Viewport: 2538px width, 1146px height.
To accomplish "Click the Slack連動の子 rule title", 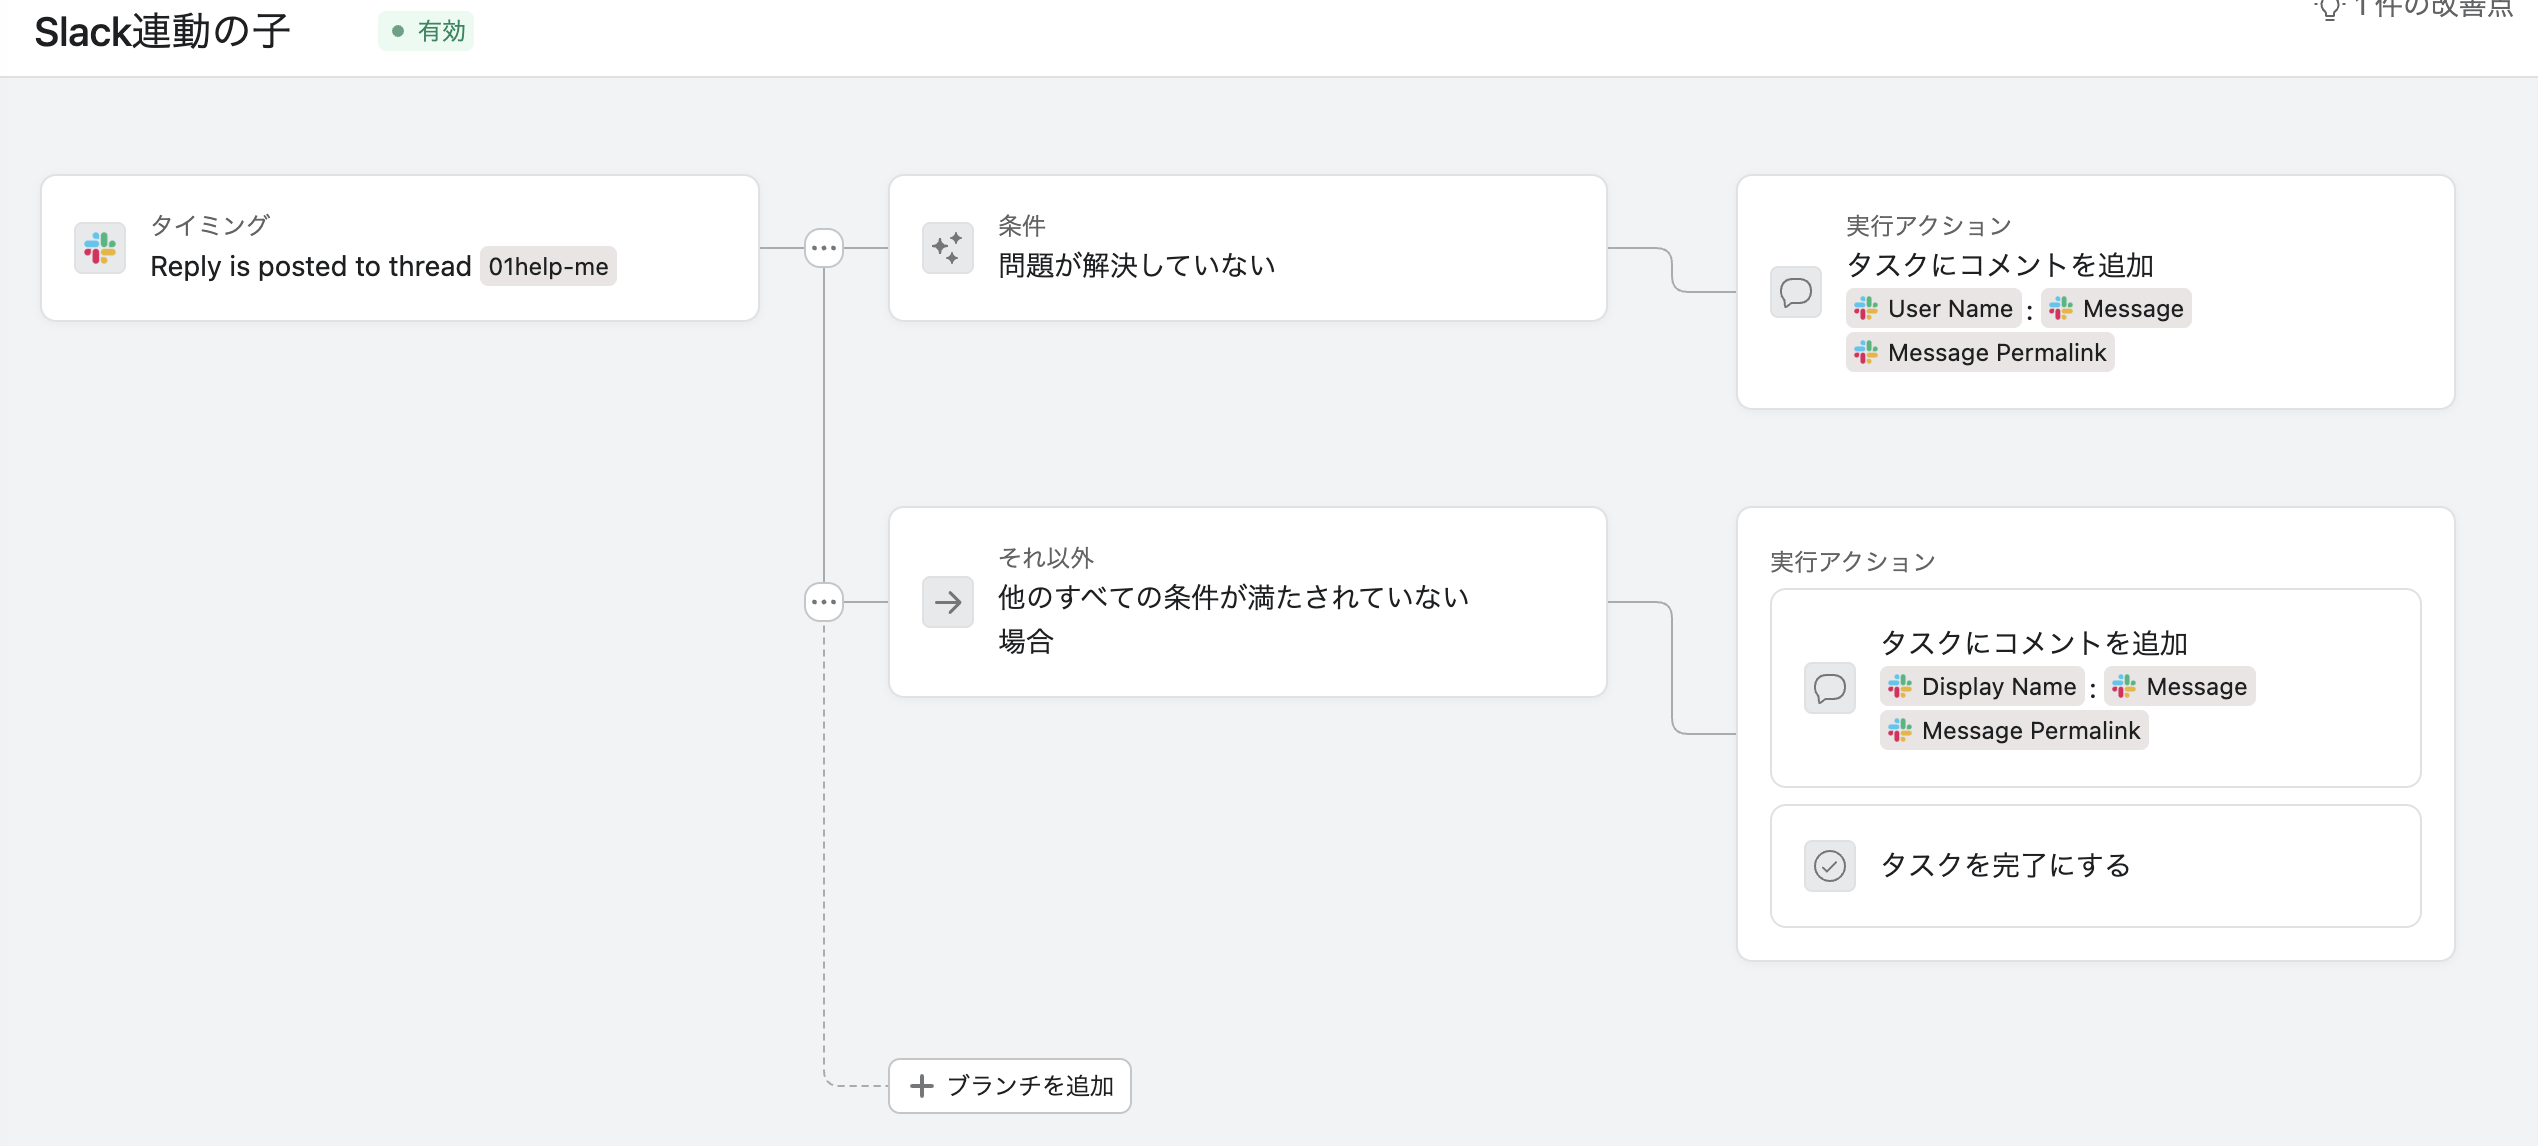I will point(162,32).
